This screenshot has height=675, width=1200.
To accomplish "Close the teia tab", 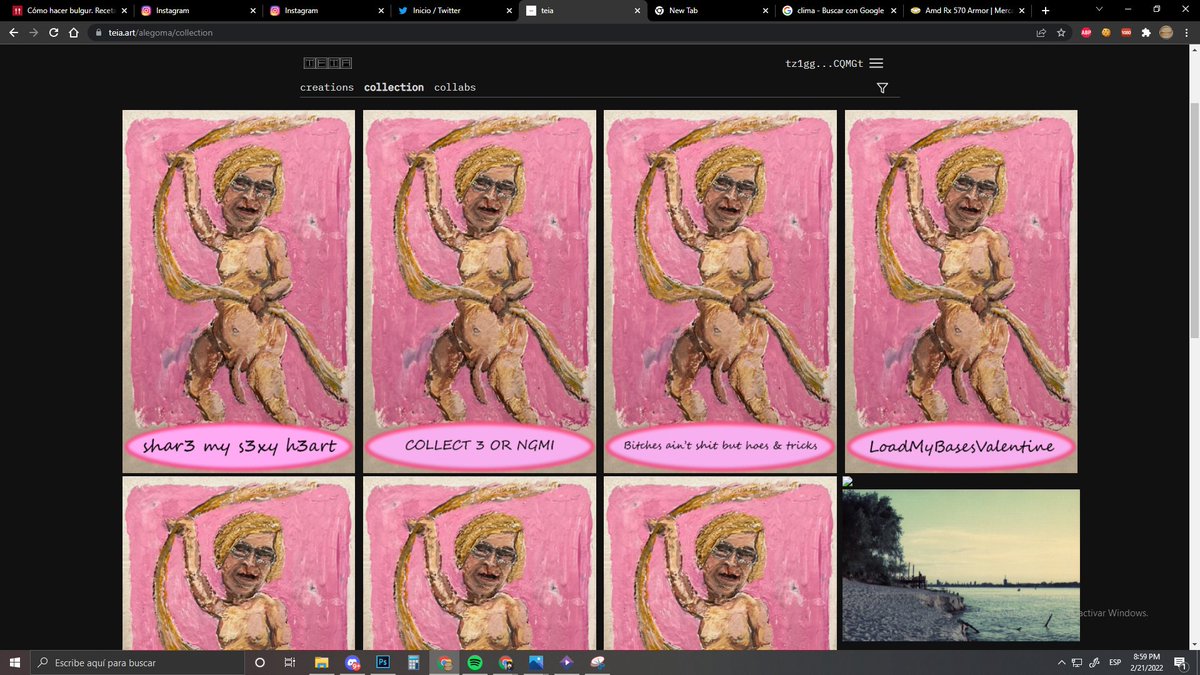I will [635, 10].
